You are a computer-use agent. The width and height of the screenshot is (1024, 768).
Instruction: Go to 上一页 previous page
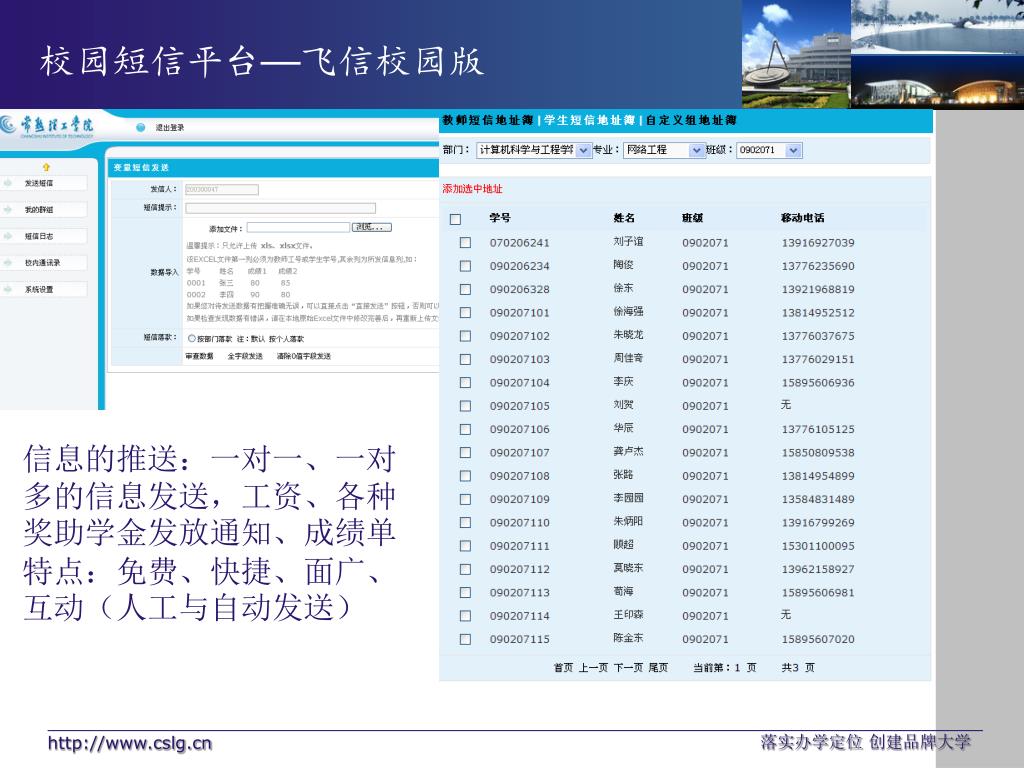click(593, 667)
